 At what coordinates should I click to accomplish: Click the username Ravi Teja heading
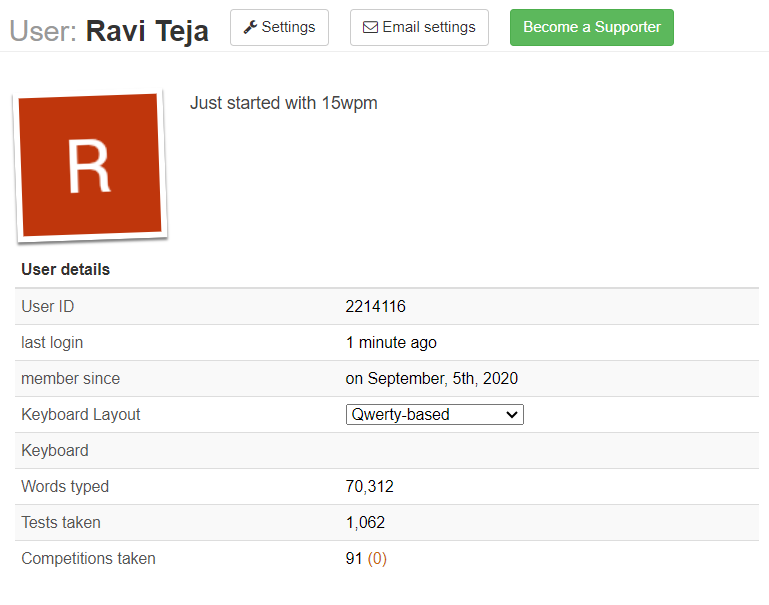(147, 31)
